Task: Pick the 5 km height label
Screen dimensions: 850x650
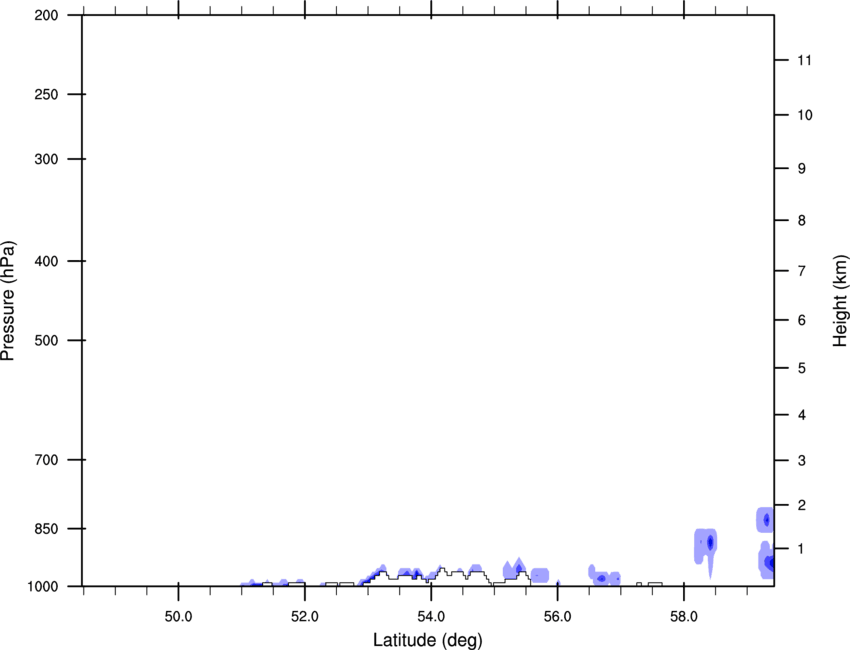Action: click(802, 369)
